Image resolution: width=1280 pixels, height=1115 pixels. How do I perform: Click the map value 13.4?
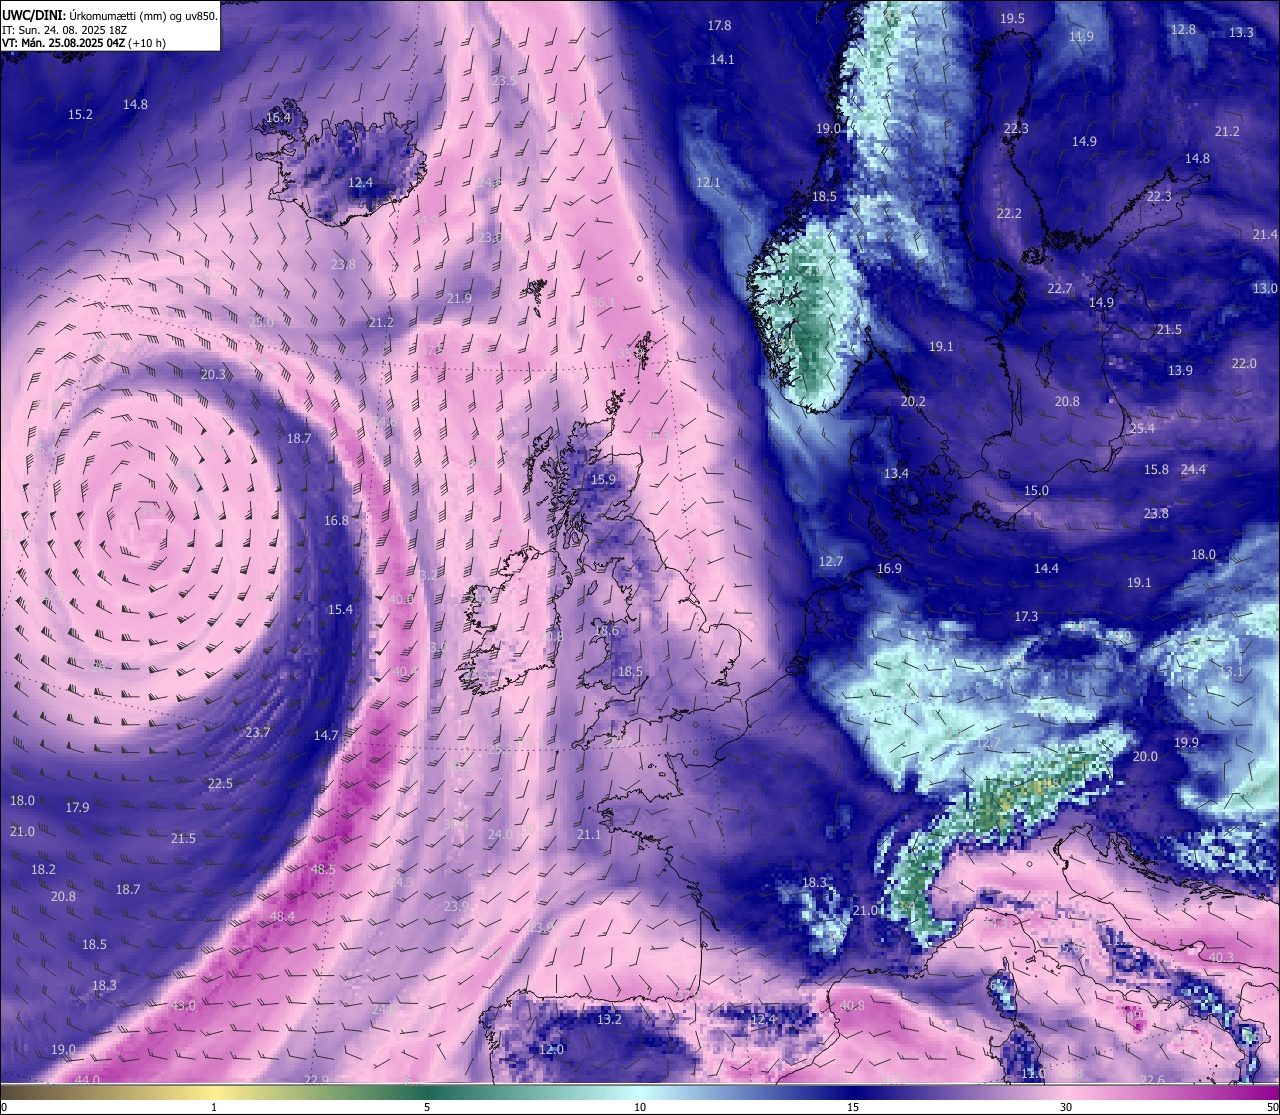896,474
